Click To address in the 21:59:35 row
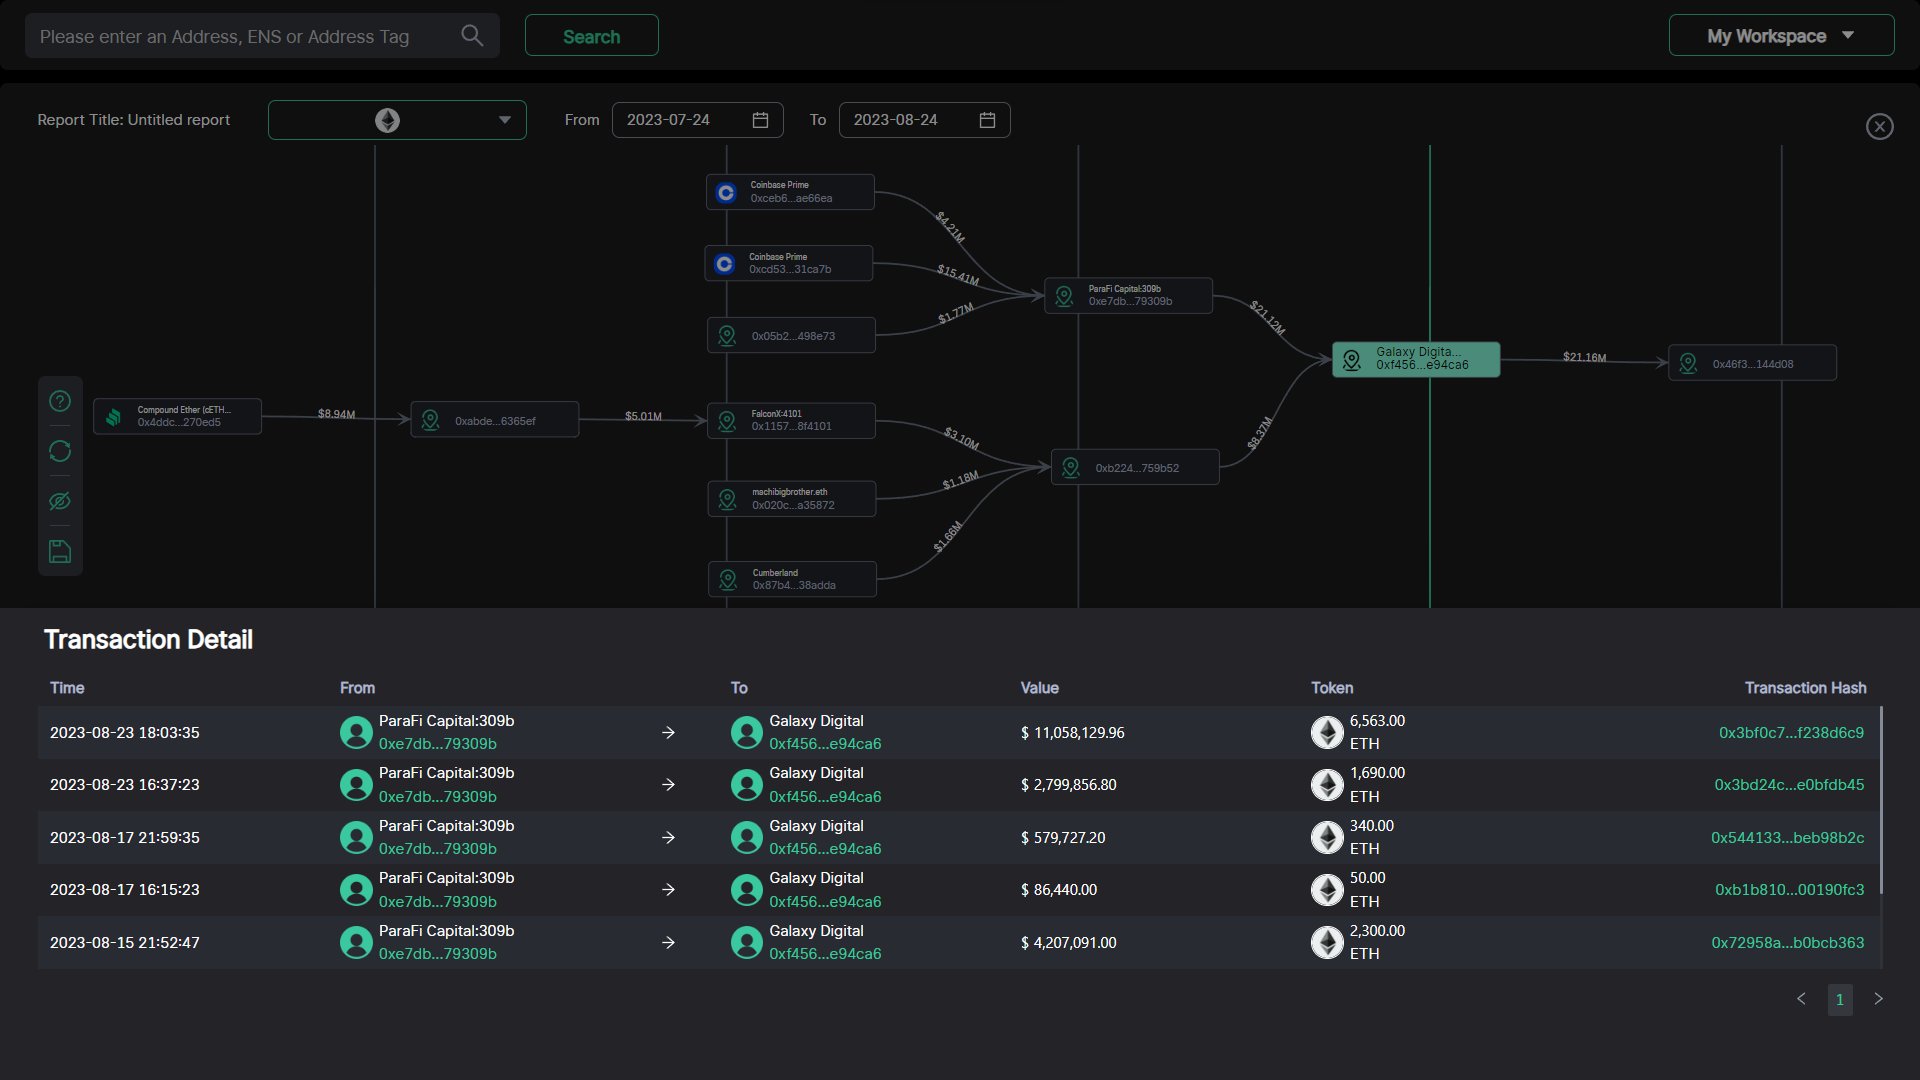This screenshot has height=1080, width=1920. click(825, 849)
